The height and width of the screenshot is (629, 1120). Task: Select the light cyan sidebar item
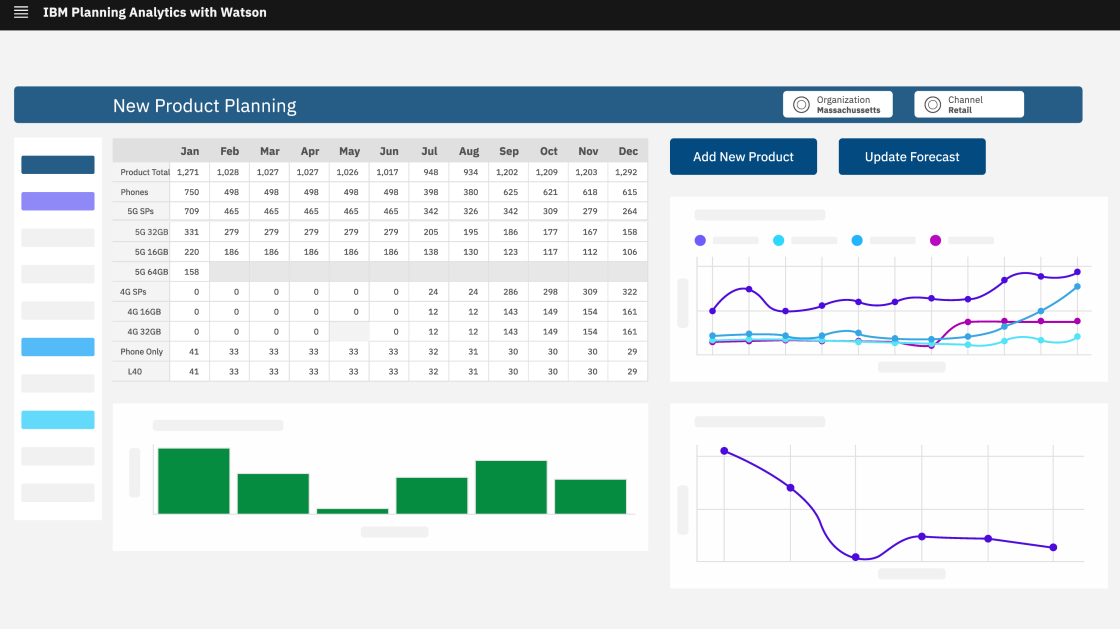(58, 419)
